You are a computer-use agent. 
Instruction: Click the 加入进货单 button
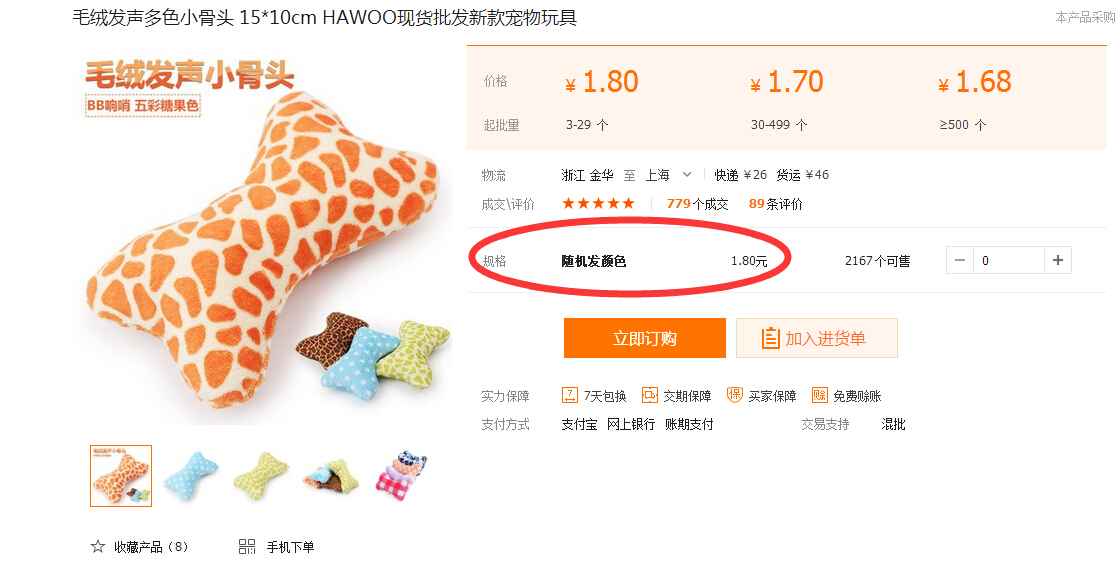[817, 338]
